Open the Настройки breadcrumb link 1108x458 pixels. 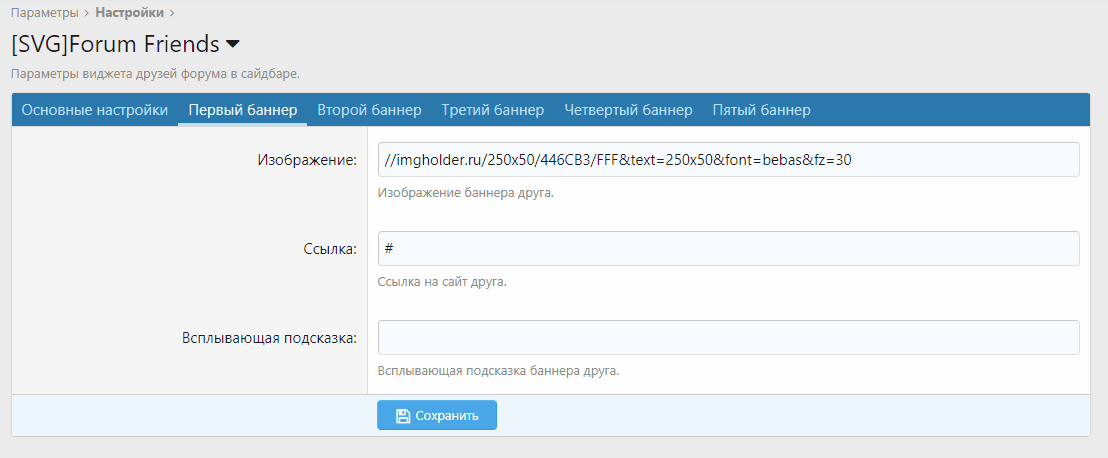(x=130, y=13)
